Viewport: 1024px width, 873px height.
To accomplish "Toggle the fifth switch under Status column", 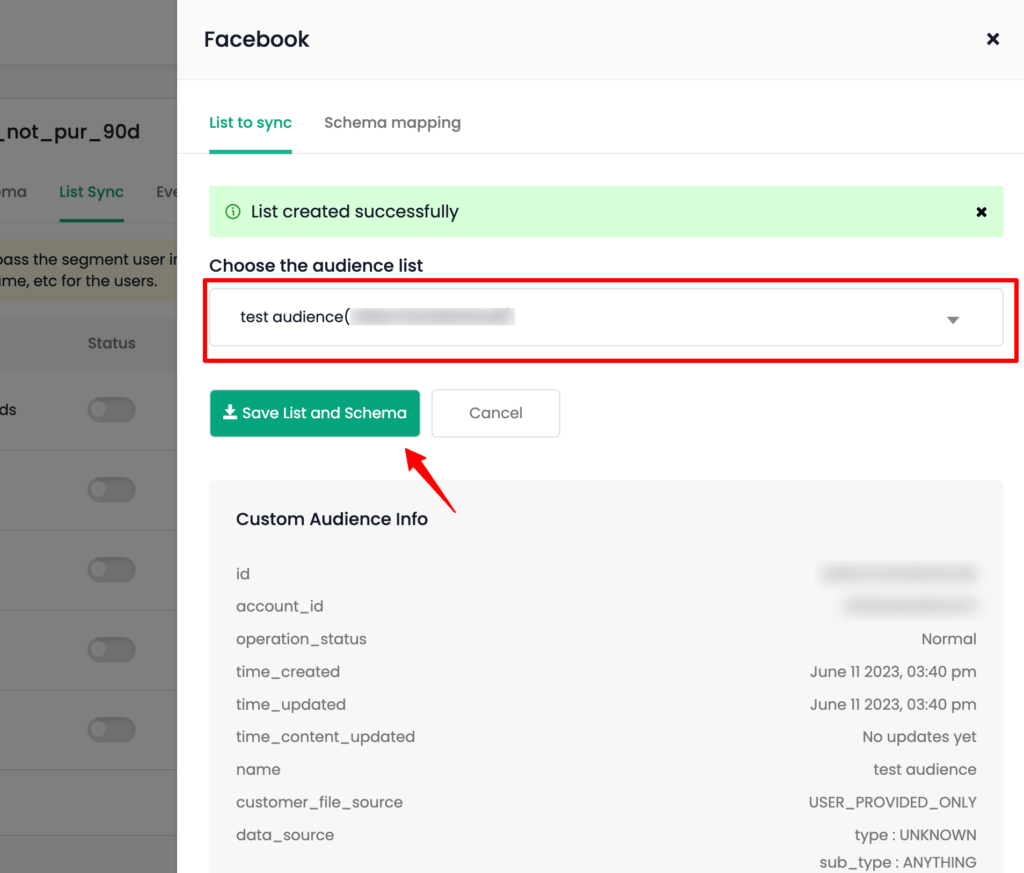I will point(112,729).
